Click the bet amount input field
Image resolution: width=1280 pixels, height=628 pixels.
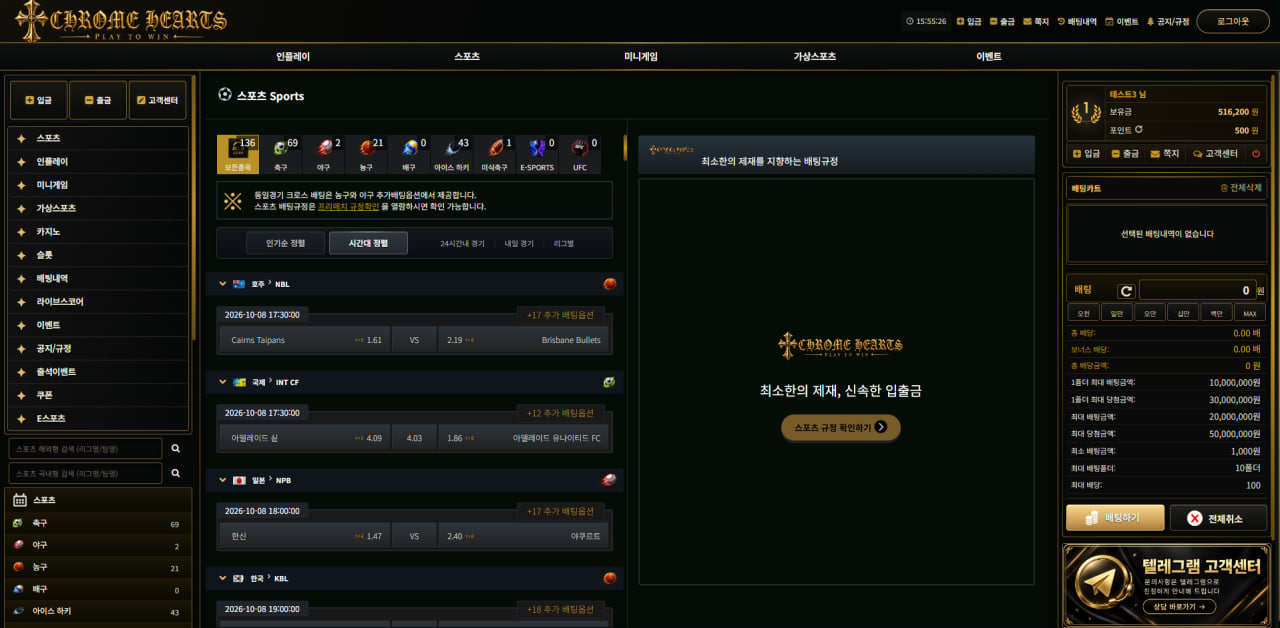point(1198,291)
